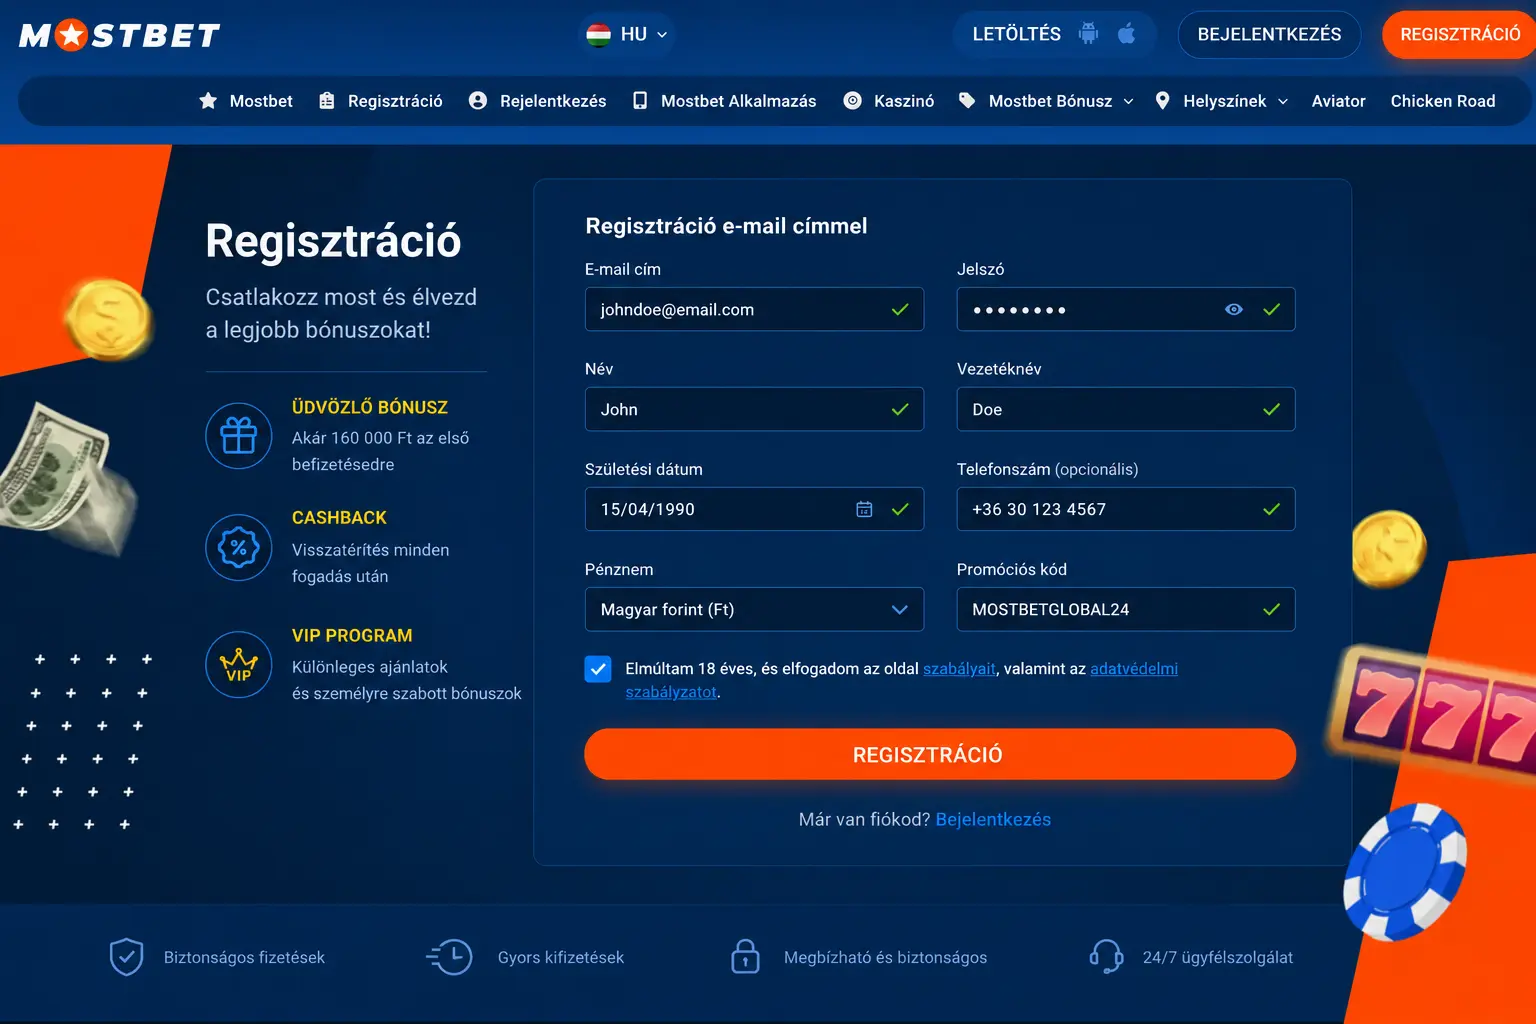Viewport: 1536px width, 1024px height.
Task: Click the Promóciós kód field MOSTBETGLOBAL24
Action: point(1126,609)
